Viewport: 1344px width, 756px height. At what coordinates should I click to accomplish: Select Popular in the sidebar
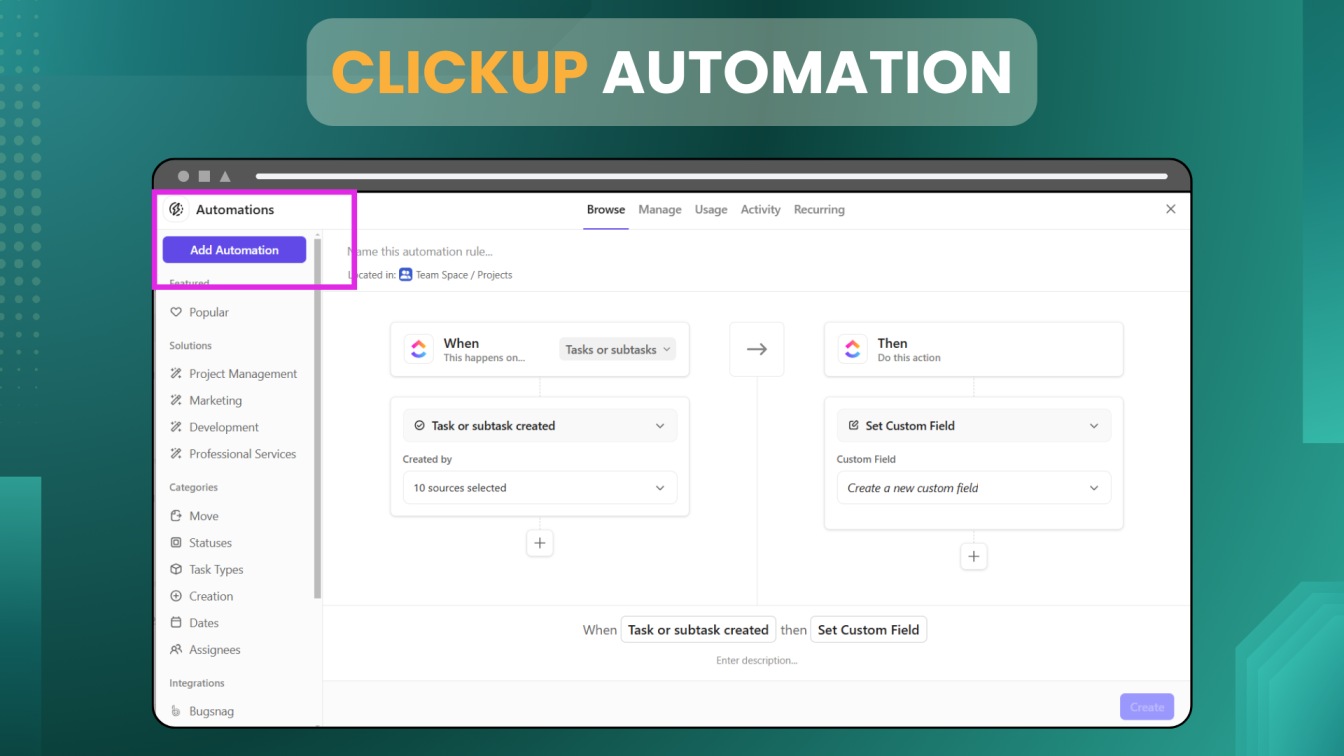209,312
